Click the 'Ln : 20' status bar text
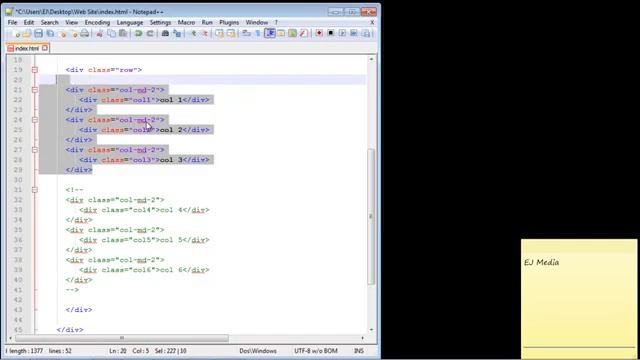 click(x=118, y=351)
